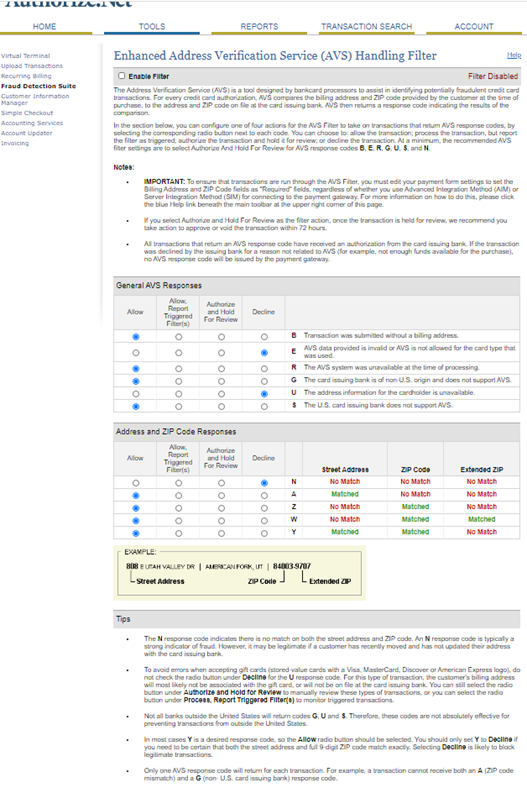Set code U to Allow
This screenshot has width=527, height=788.
136,393
